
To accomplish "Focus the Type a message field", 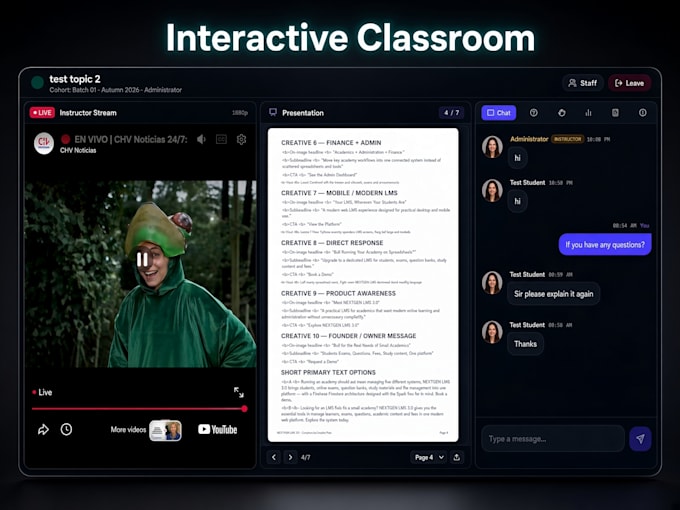I will coord(553,439).
